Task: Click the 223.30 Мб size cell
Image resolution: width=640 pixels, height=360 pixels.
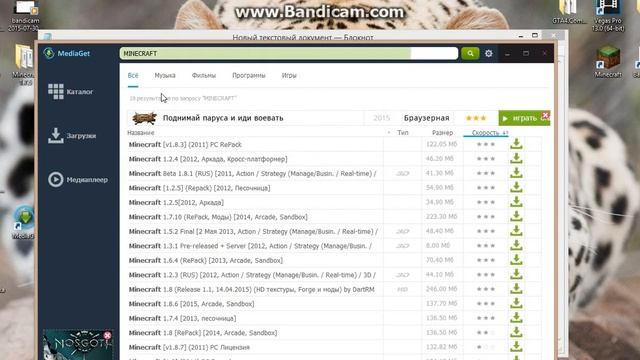Action: click(x=441, y=217)
